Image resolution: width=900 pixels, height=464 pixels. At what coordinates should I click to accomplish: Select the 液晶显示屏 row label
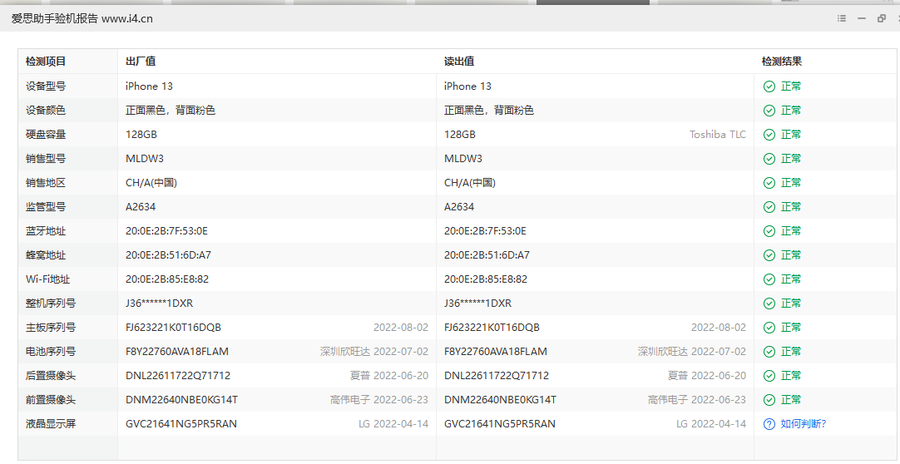[51, 424]
